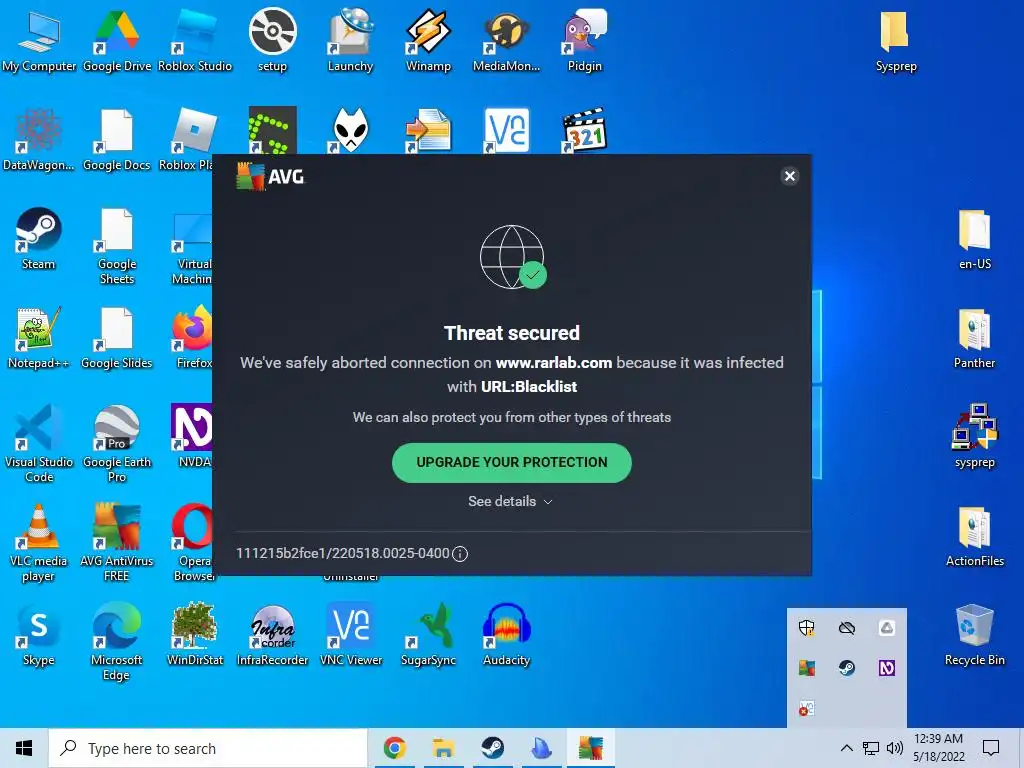This screenshot has height=768, width=1024.
Task: Launch VLC media player shortcut
Action: pyautogui.click(x=39, y=543)
